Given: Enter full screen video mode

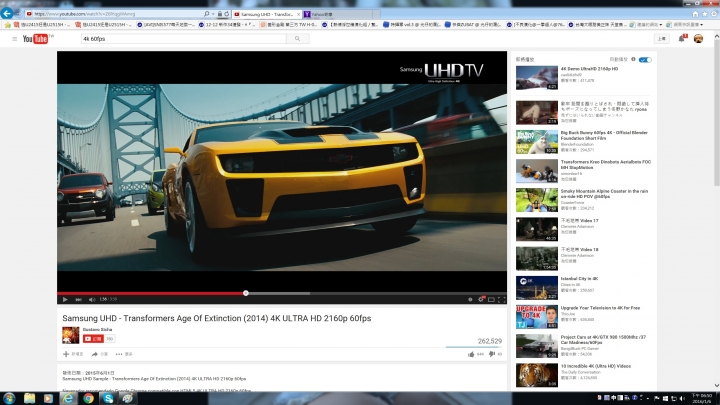Looking at the screenshot, I should [501, 299].
